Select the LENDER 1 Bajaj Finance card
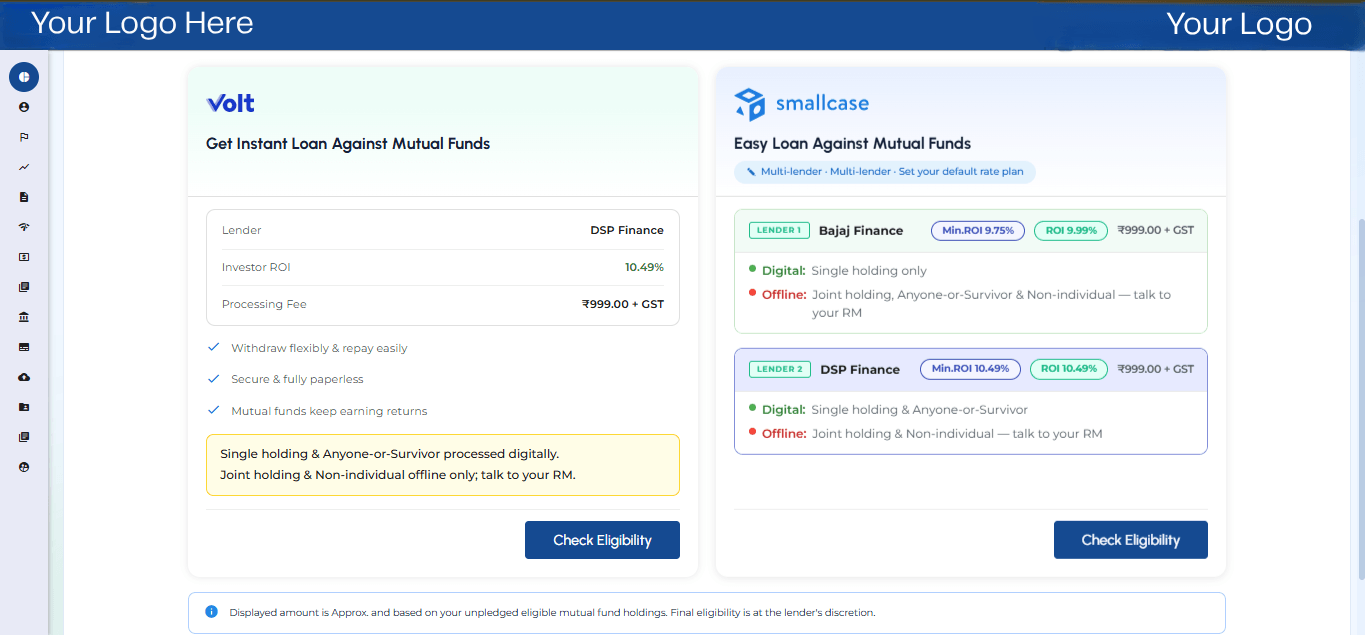Image resolution: width=1365 pixels, height=635 pixels. 970,271
